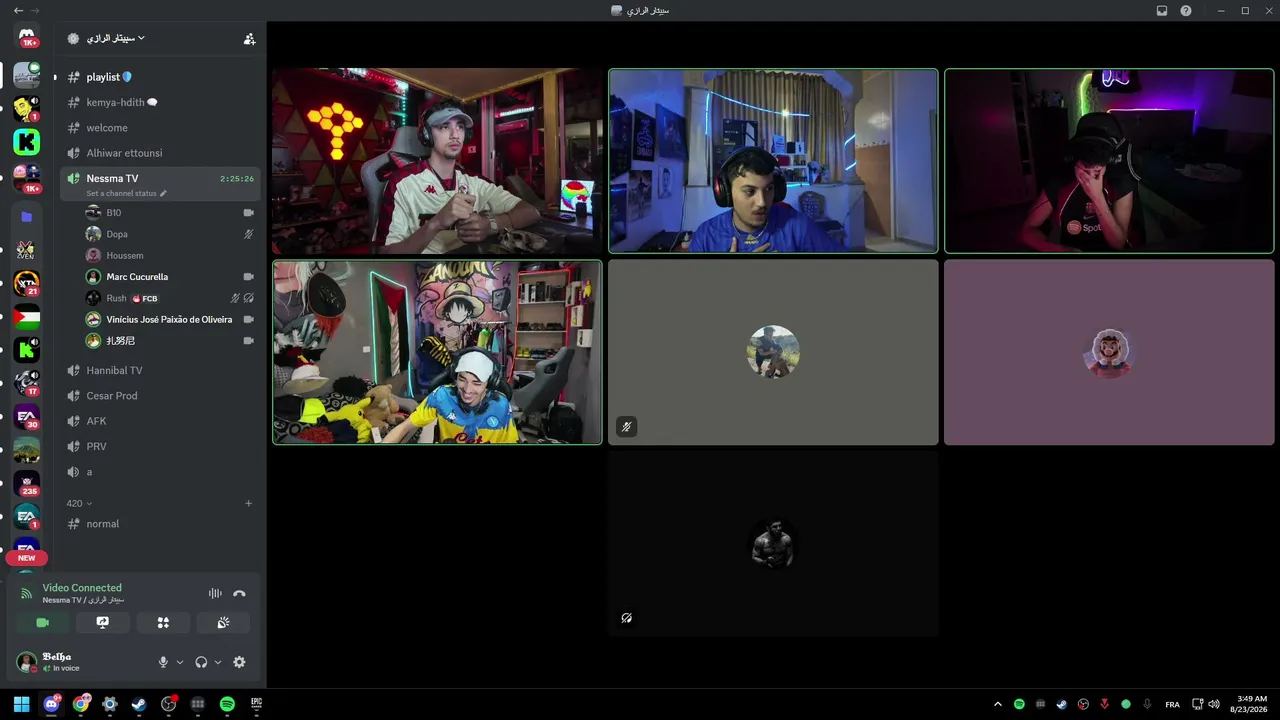The width and height of the screenshot is (1280, 720).
Task: Set a channel status for Nessma TV
Action: point(126,193)
